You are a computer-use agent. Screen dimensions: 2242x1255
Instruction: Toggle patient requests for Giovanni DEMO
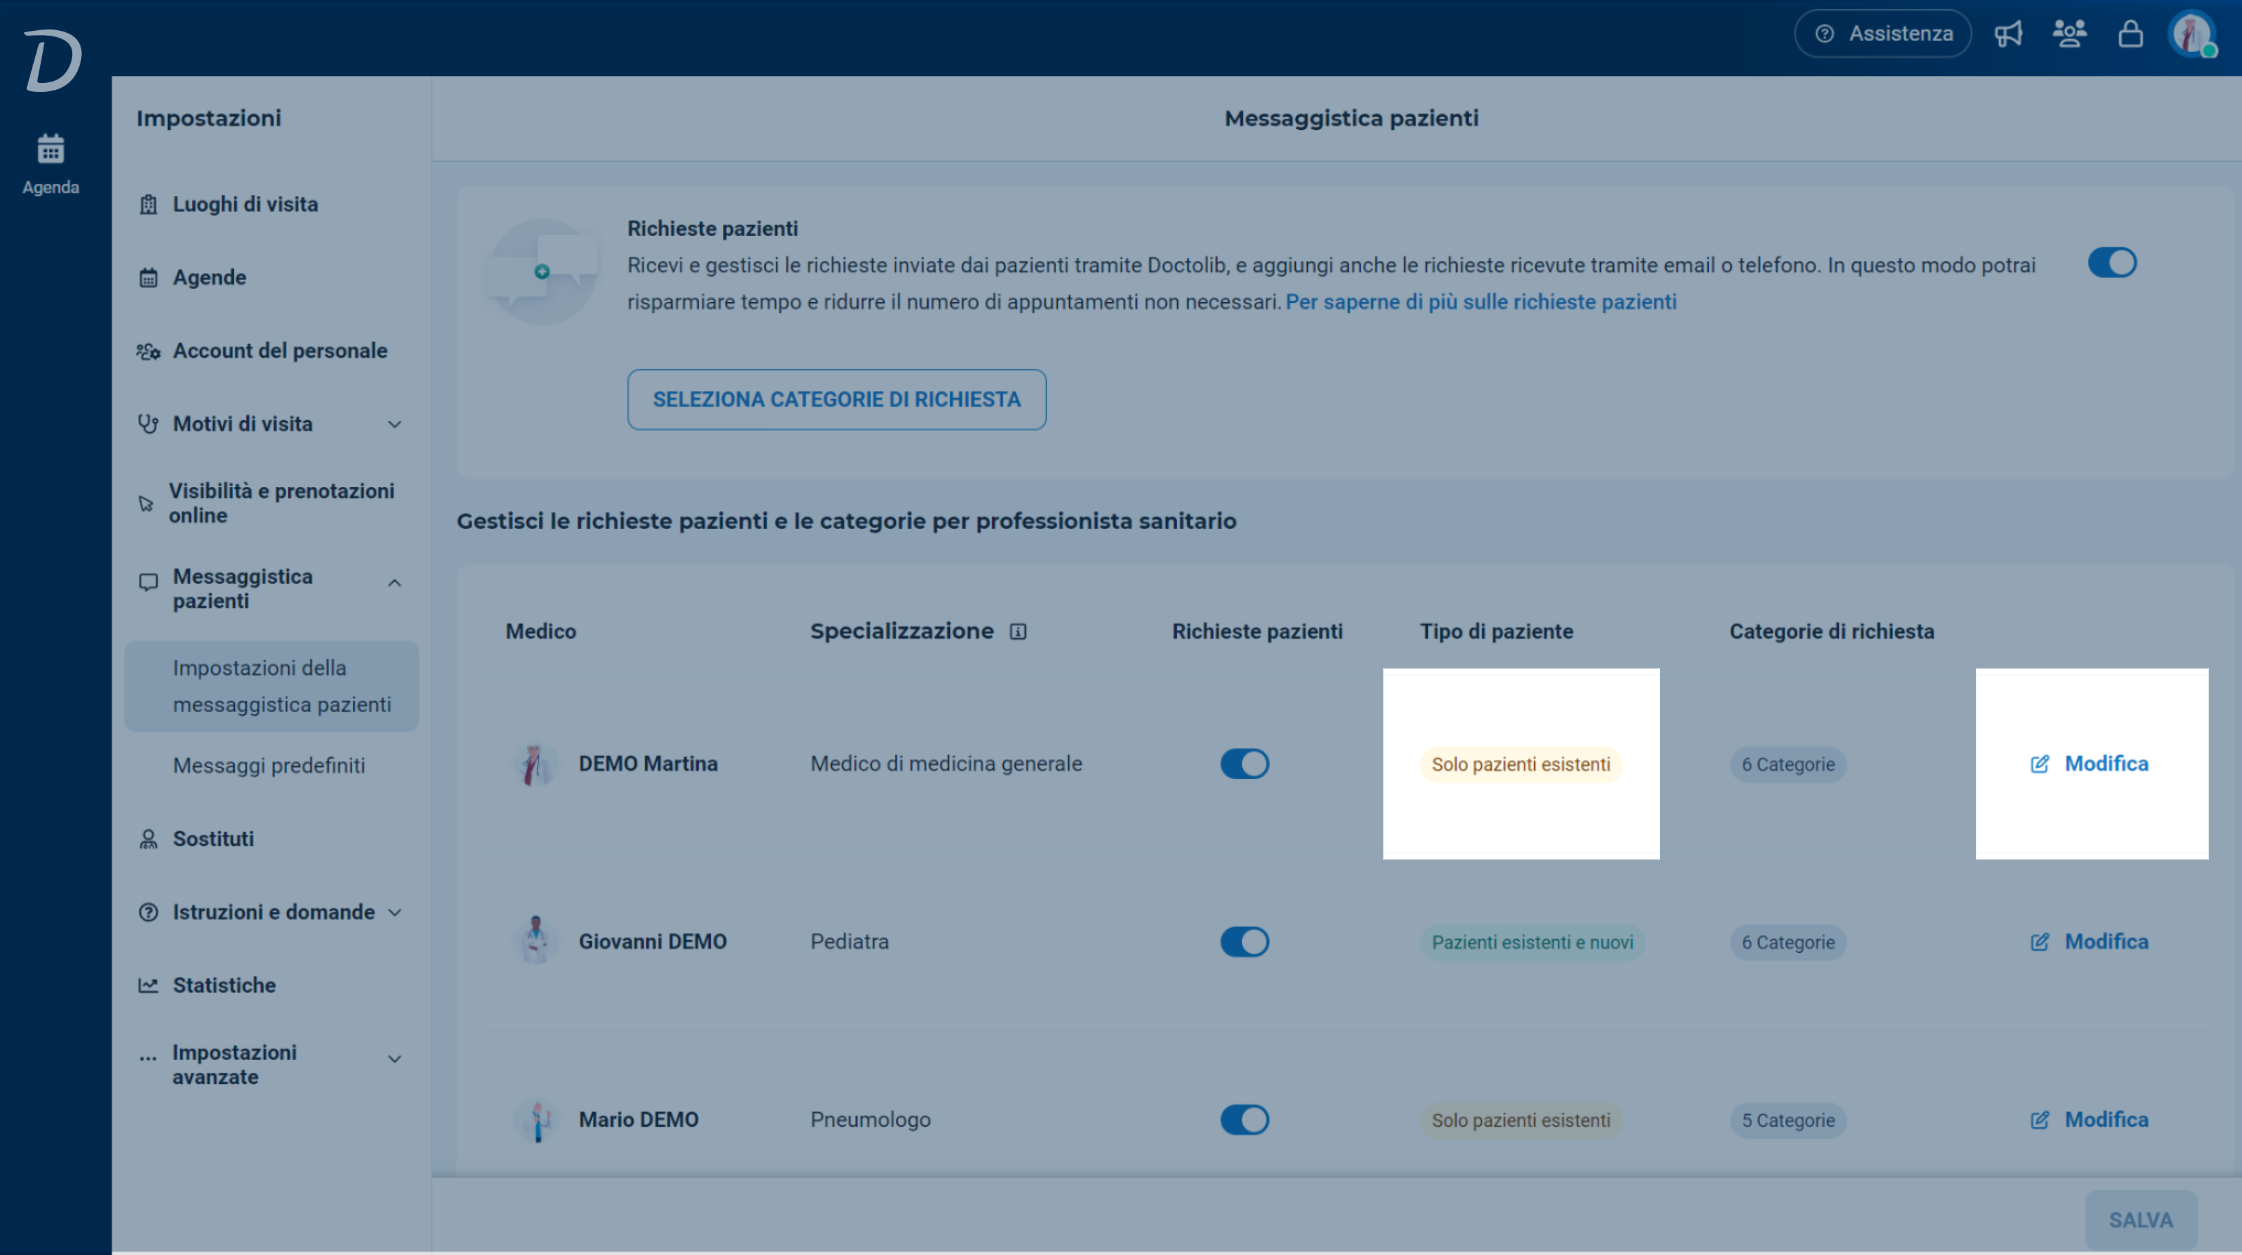pos(1244,942)
